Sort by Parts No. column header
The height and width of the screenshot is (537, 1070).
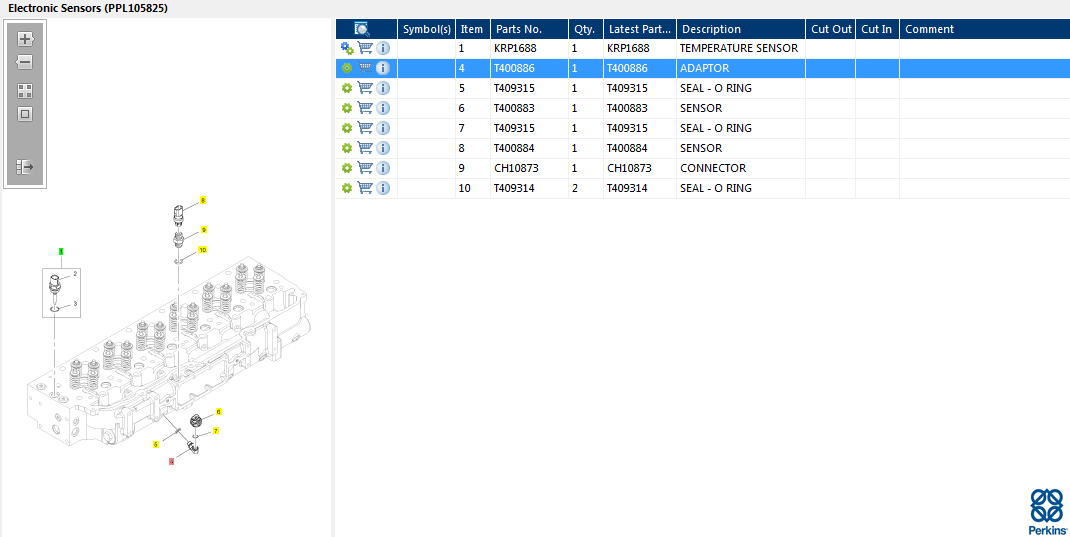[x=529, y=29]
